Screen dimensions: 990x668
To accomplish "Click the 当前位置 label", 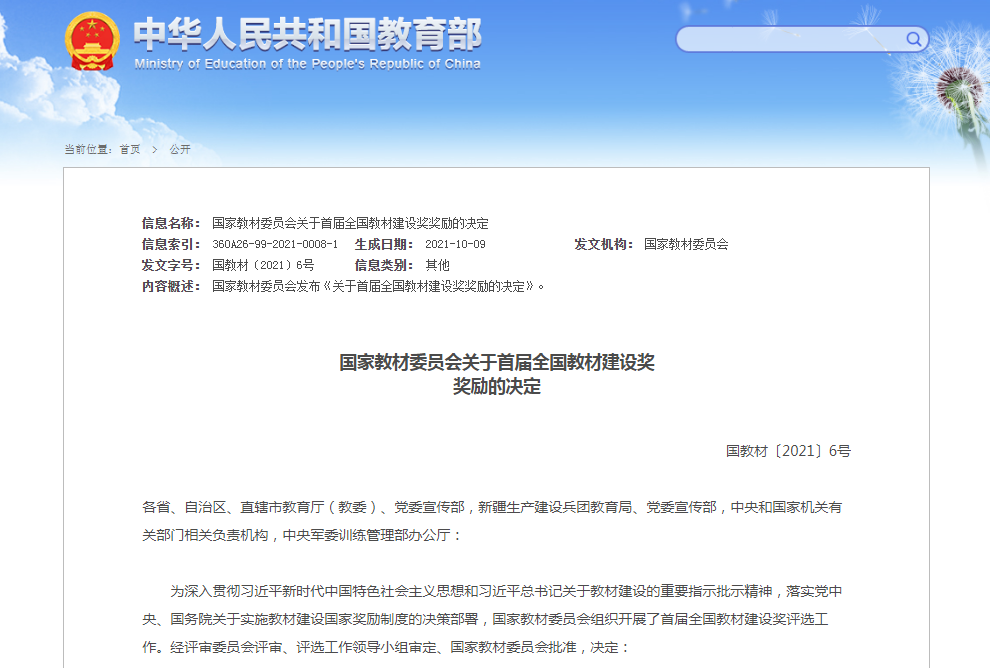I will (x=88, y=150).
